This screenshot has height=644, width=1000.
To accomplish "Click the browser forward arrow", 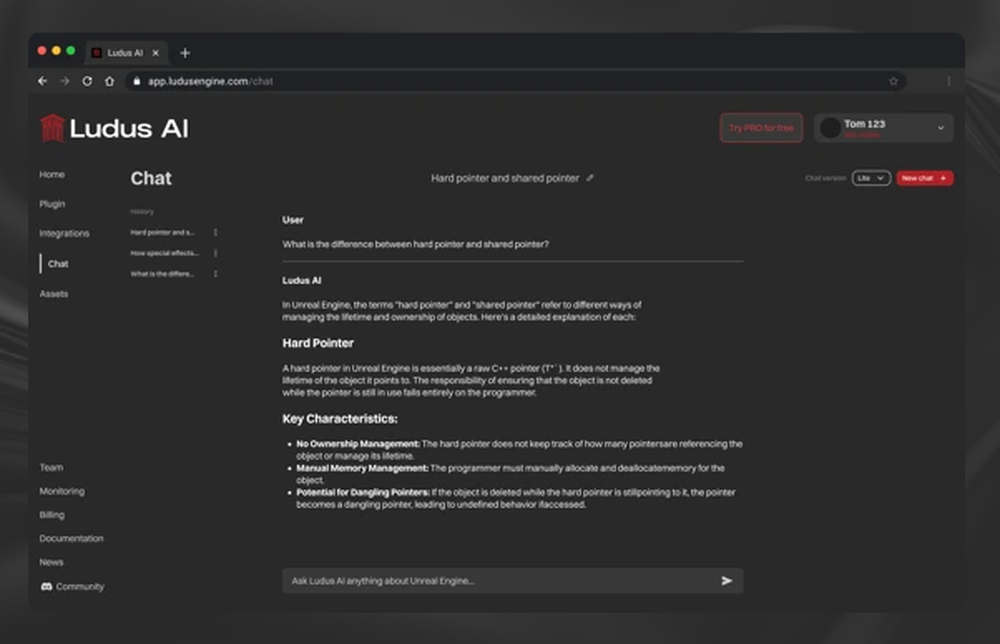I will 64,81.
